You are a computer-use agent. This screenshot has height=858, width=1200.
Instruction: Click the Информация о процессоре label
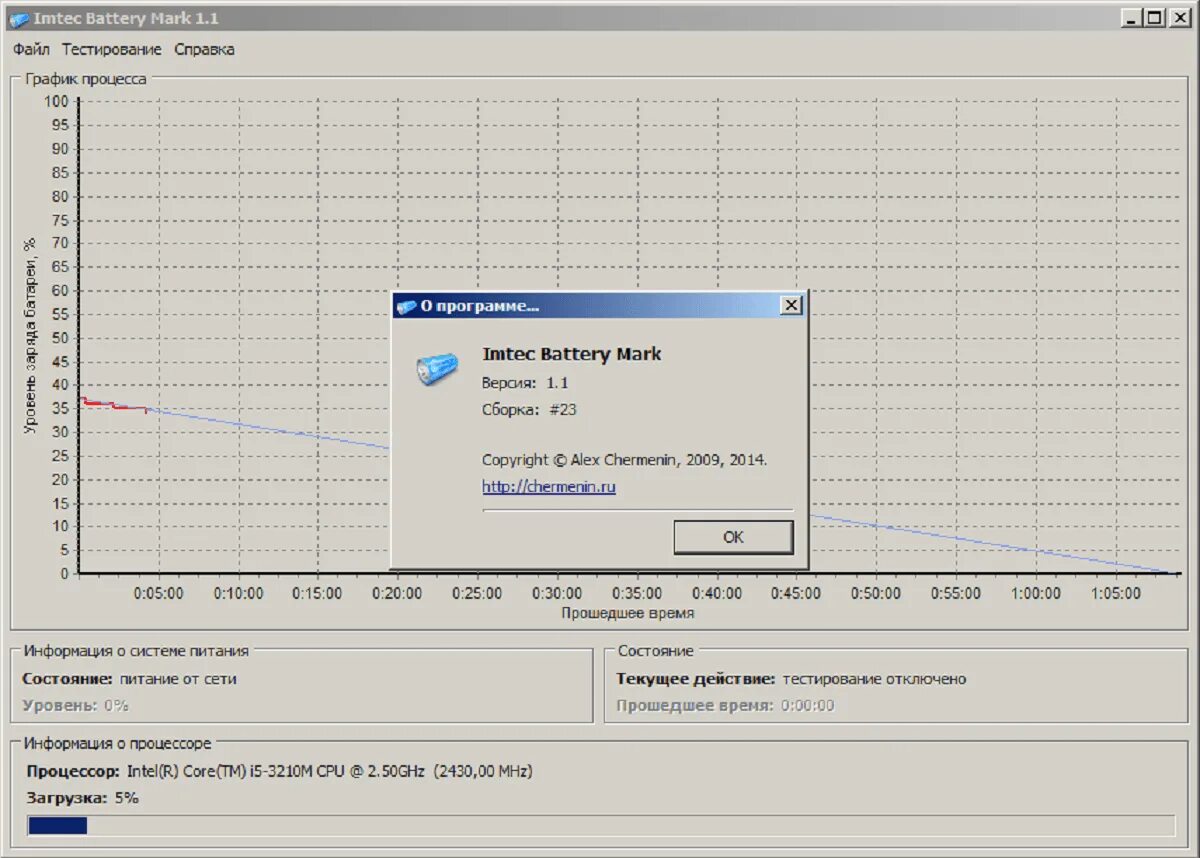tap(118, 743)
